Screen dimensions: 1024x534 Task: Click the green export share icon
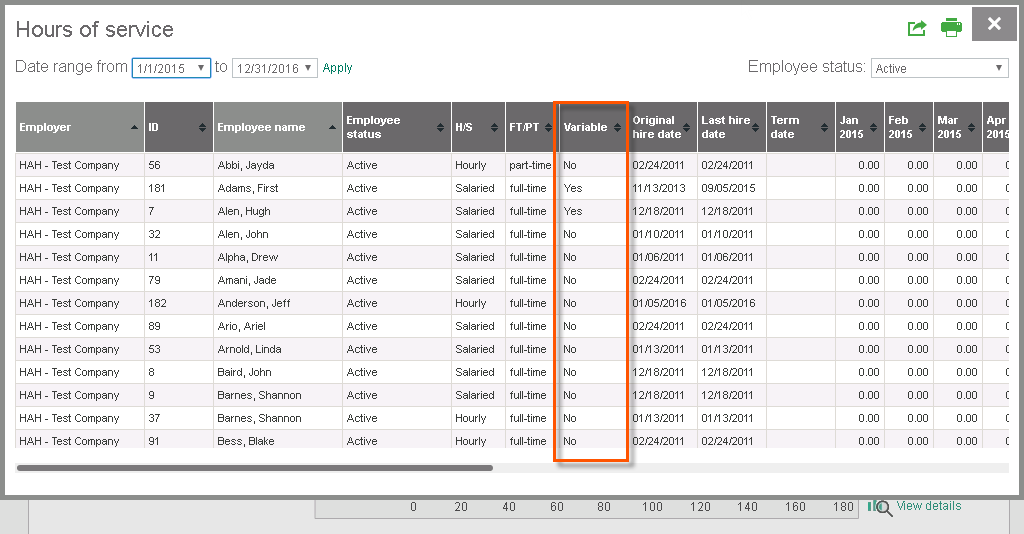click(x=916, y=28)
